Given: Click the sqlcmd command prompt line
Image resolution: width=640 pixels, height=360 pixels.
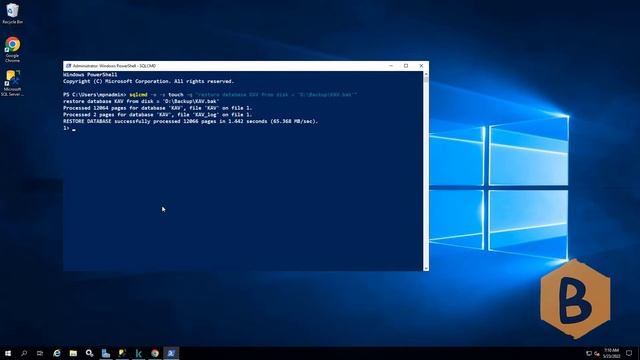Looking at the screenshot, I should (x=210, y=95).
